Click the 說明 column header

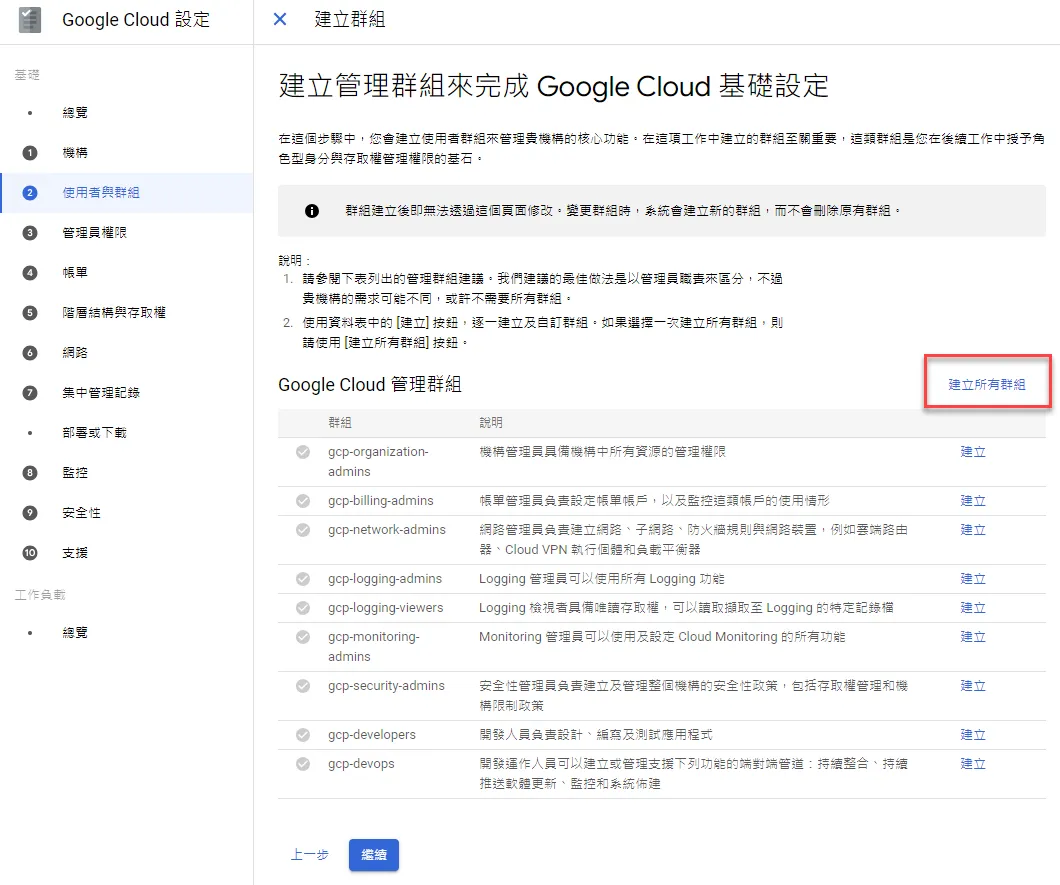pyautogui.click(x=491, y=423)
